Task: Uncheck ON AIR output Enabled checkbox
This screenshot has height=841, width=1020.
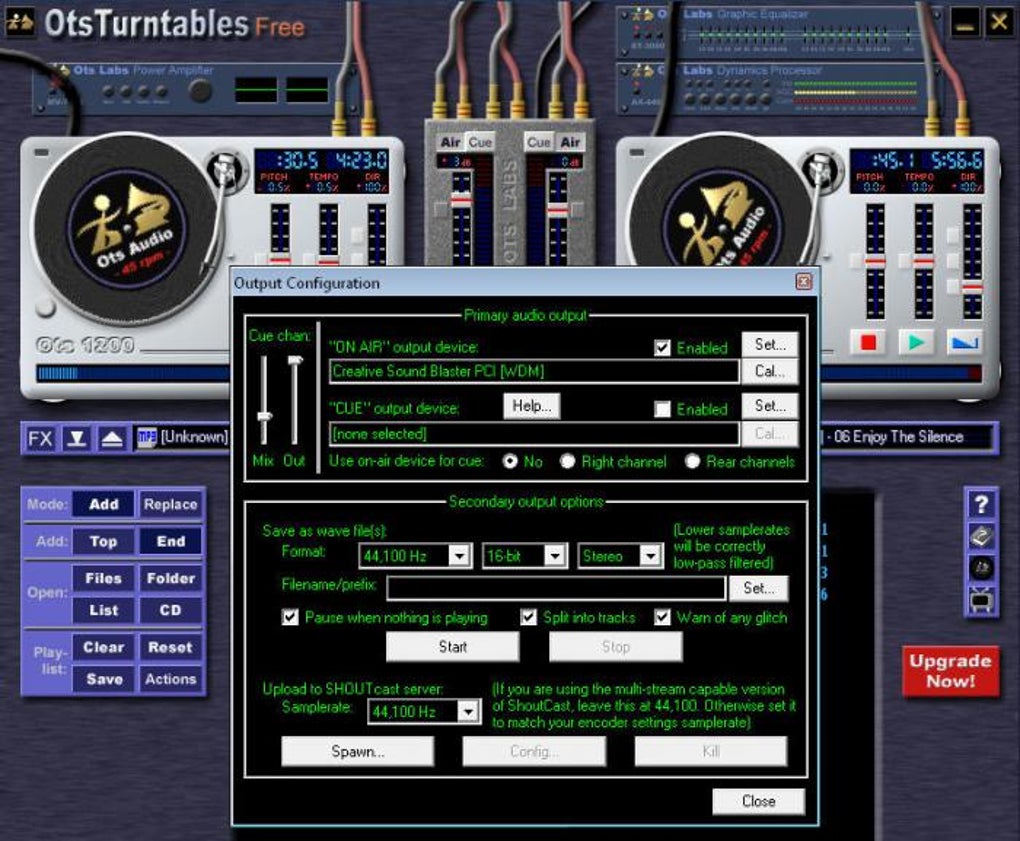Action: [x=662, y=348]
